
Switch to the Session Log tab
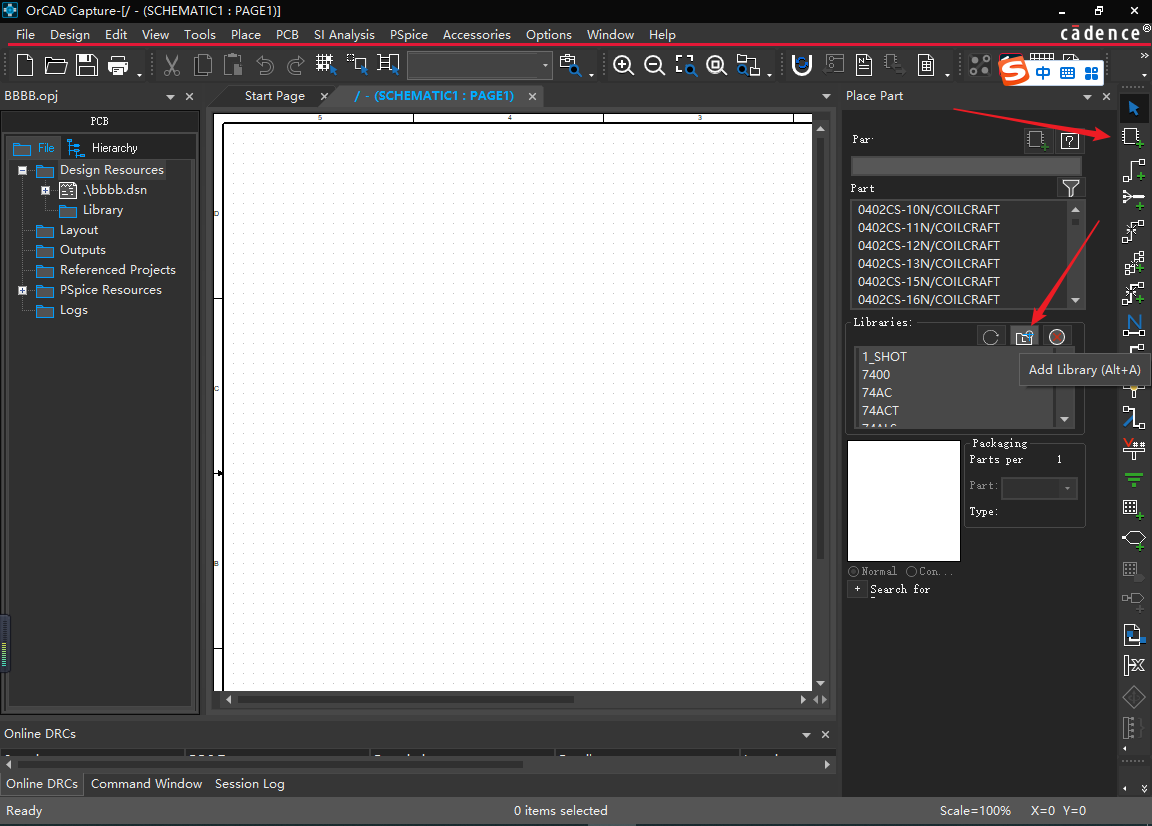pyautogui.click(x=249, y=783)
